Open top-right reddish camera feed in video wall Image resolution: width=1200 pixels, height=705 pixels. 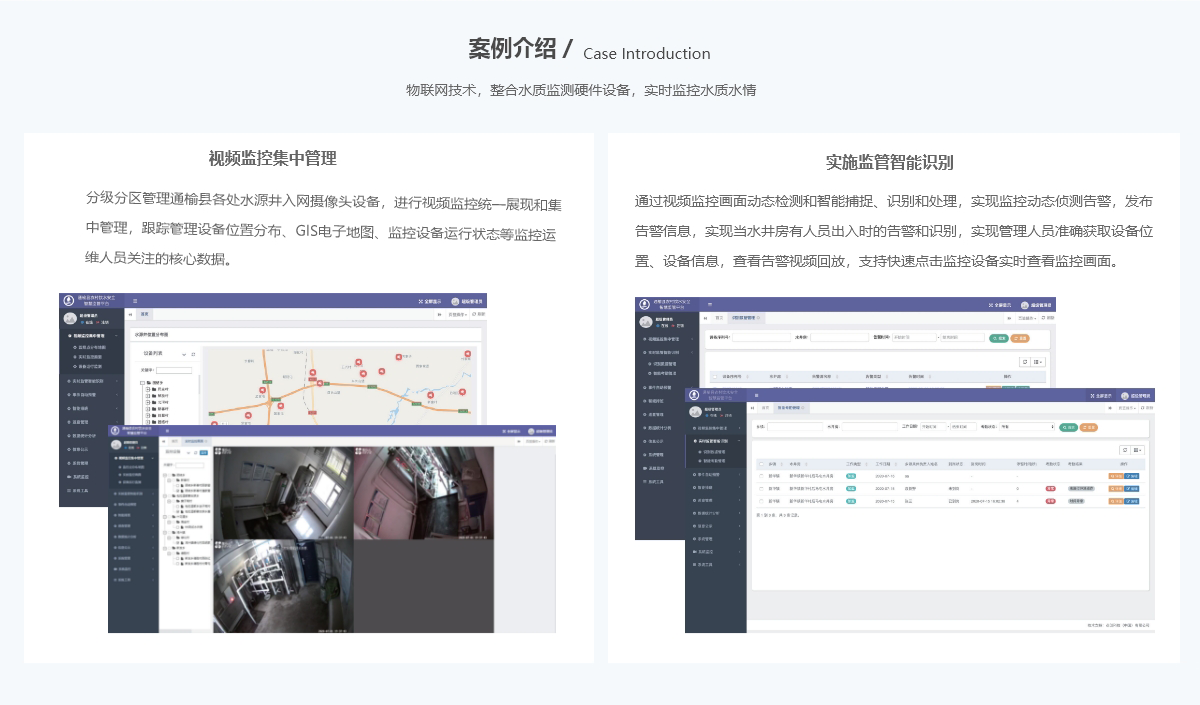[424, 492]
